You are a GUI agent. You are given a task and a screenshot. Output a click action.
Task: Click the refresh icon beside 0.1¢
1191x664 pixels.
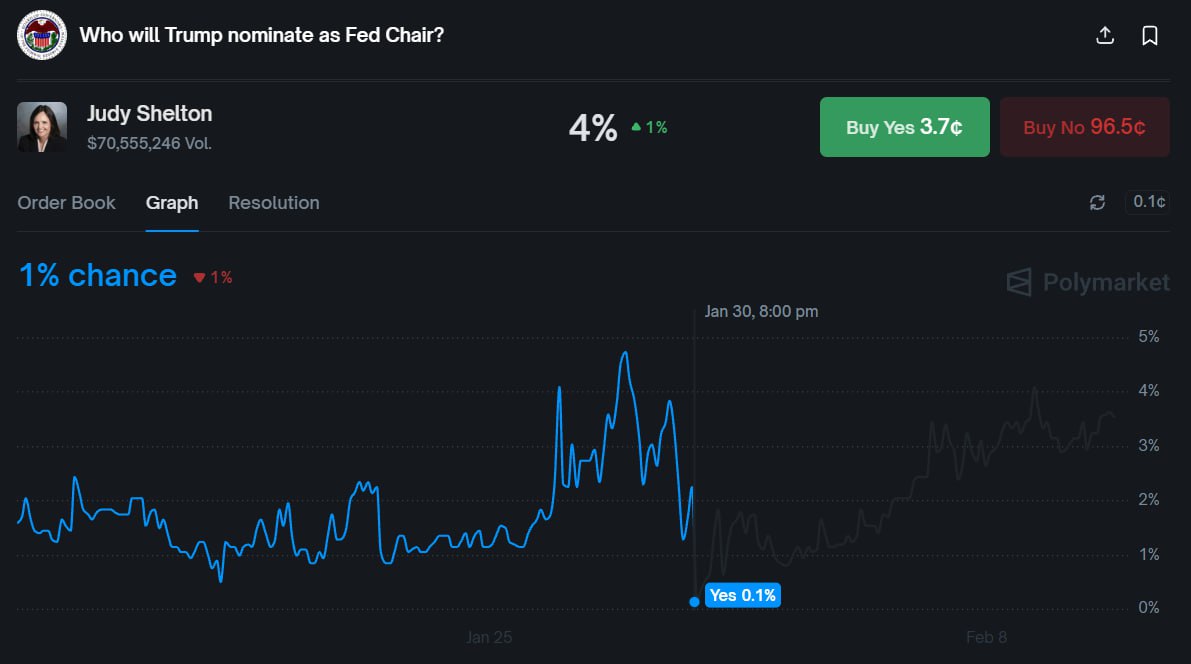tap(1097, 203)
